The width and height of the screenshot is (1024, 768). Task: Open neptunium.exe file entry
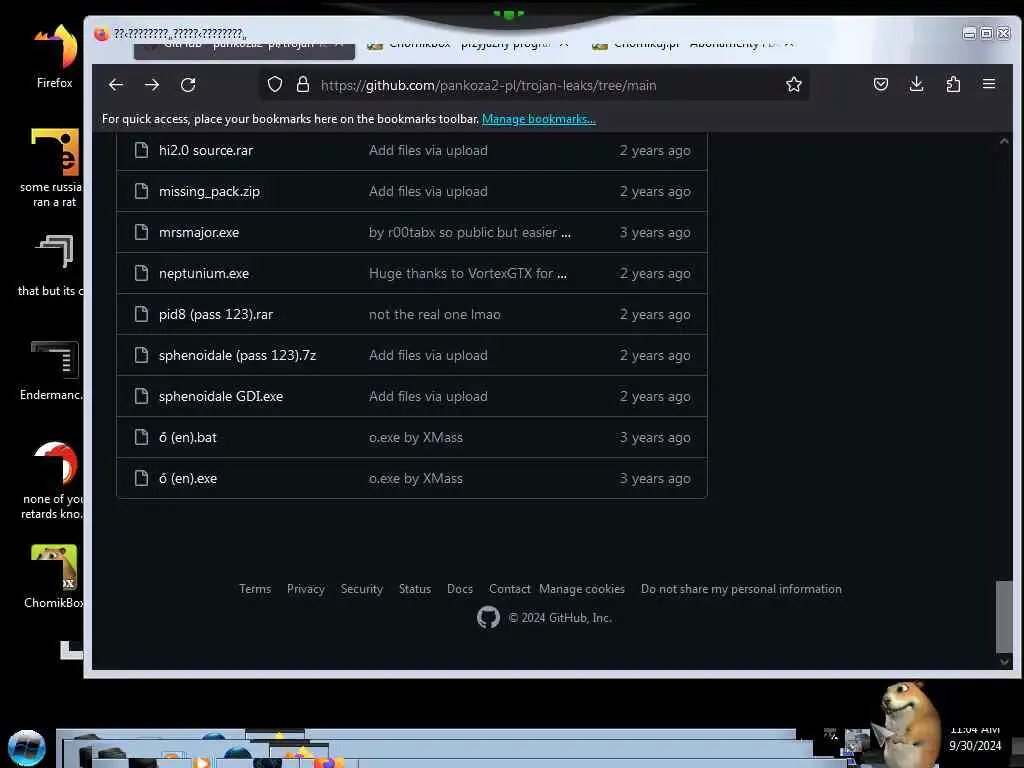coord(204,274)
